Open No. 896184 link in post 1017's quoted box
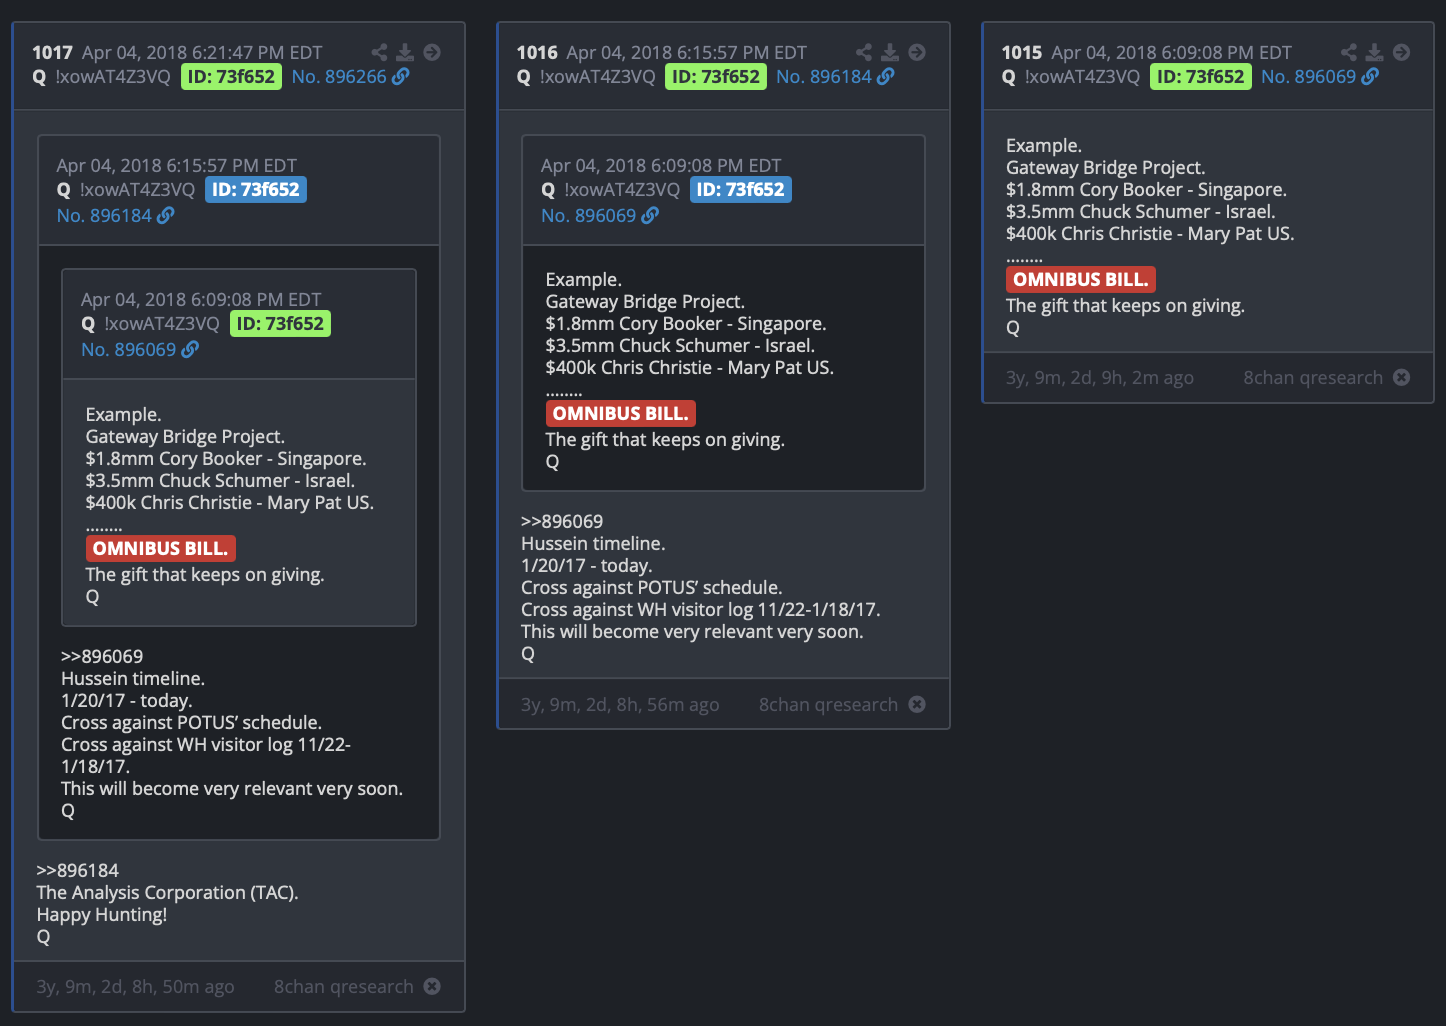This screenshot has width=1446, height=1026. point(104,215)
